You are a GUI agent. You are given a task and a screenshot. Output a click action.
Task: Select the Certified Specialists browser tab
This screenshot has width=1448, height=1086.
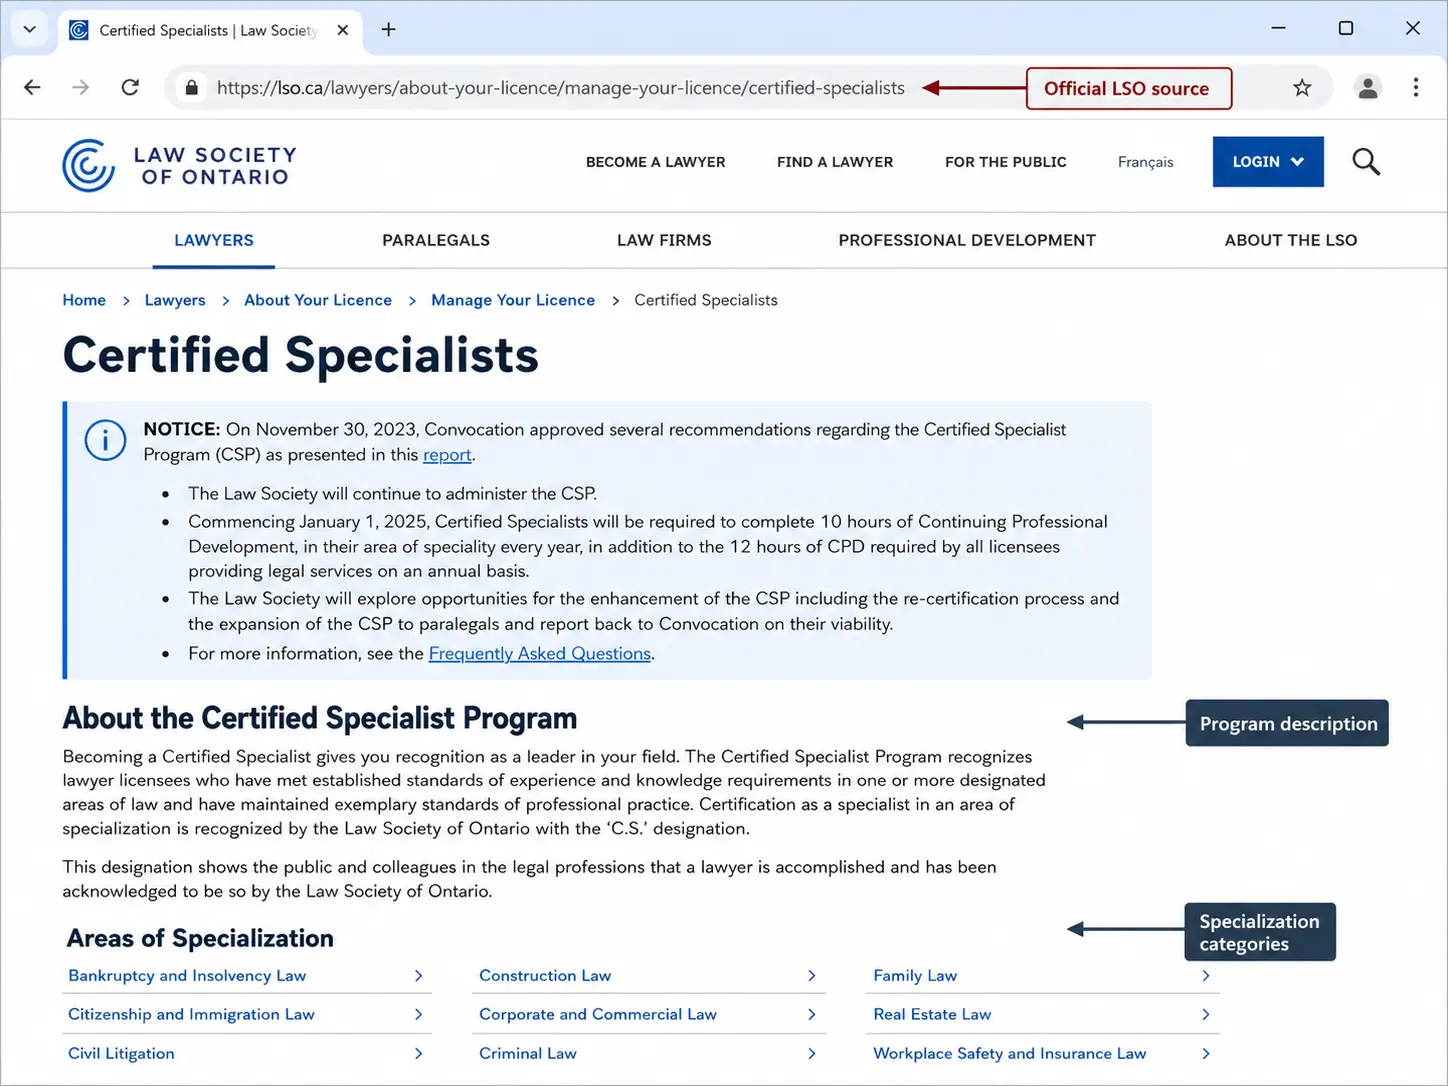point(209,30)
